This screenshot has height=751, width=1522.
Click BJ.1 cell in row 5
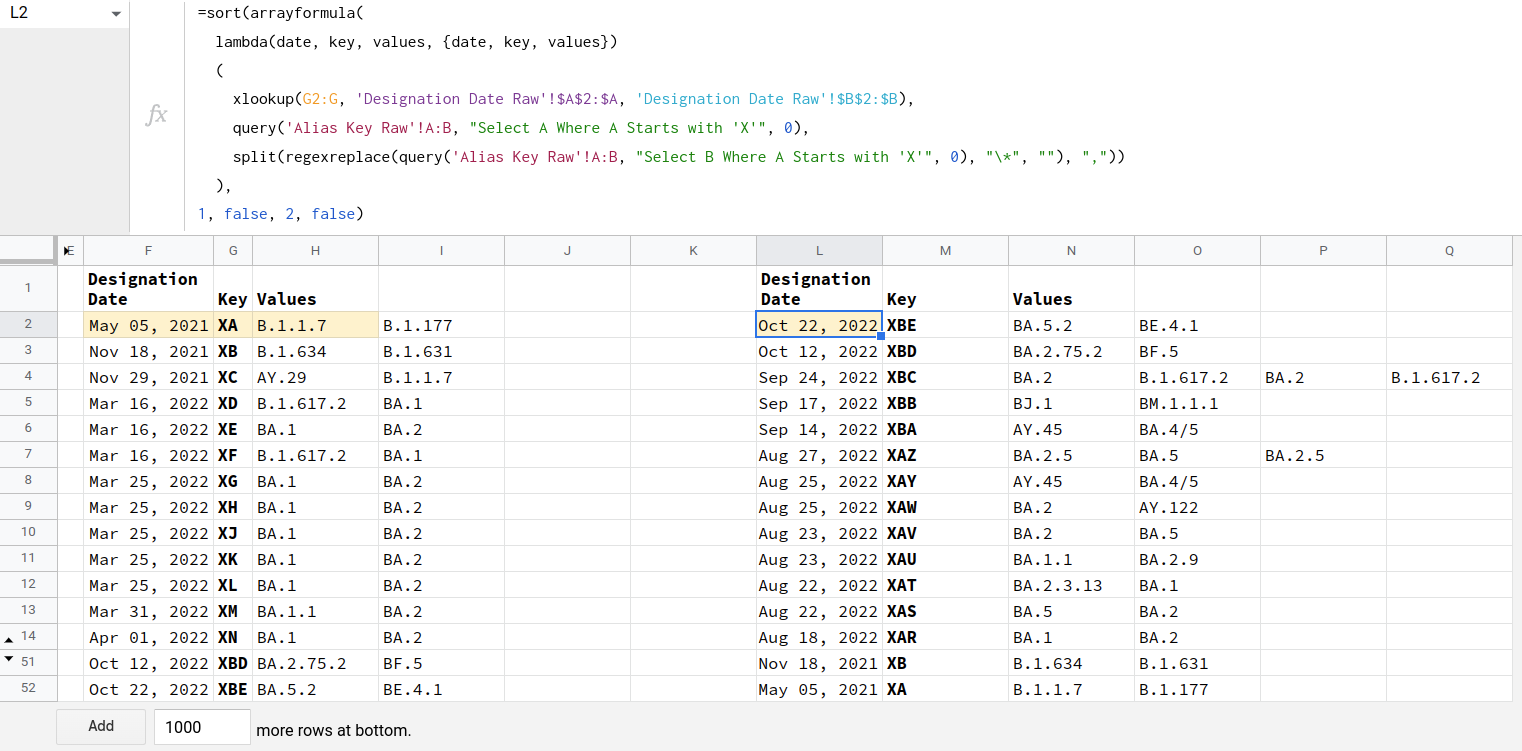point(1071,403)
